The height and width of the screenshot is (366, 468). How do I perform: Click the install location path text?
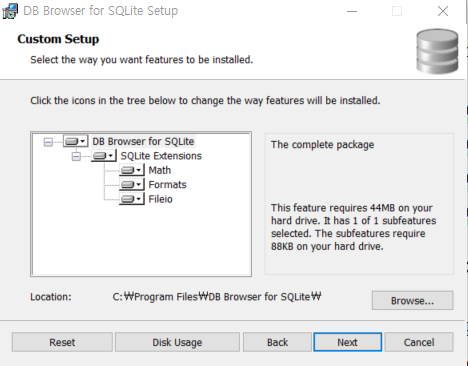point(217,296)
